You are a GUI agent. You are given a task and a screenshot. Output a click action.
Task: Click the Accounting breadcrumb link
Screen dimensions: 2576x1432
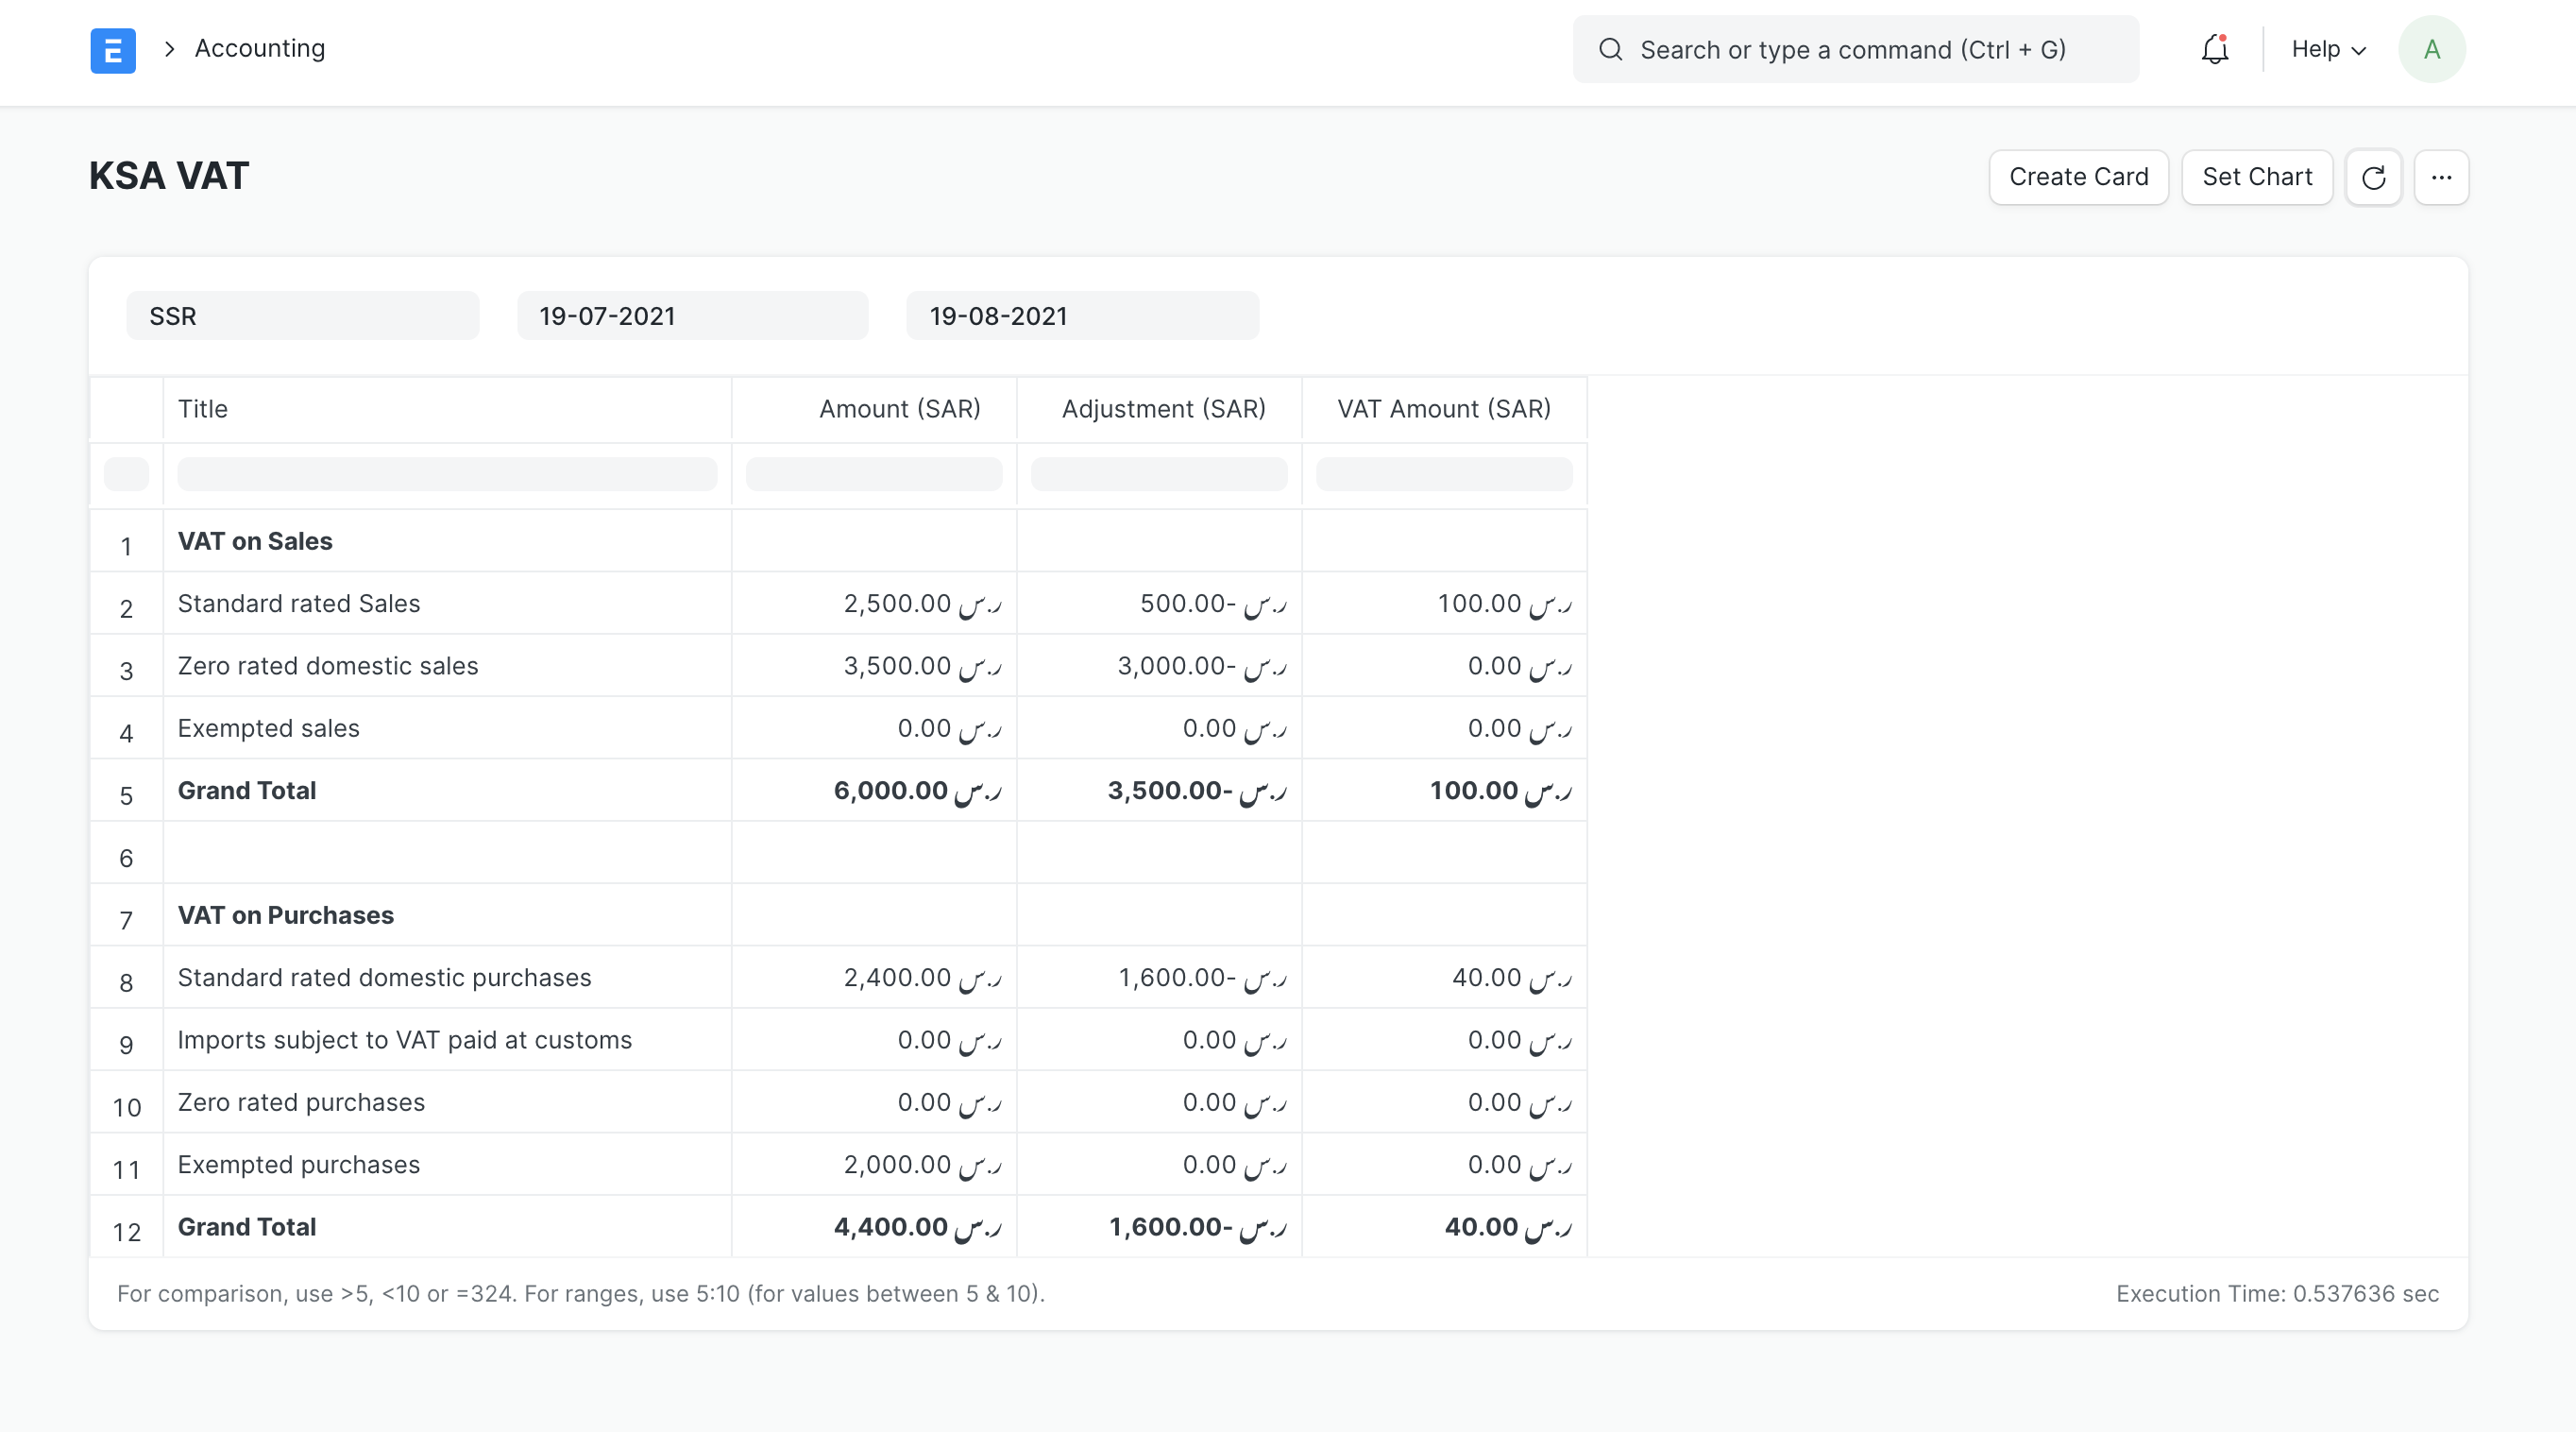click(x=259, y=48)
